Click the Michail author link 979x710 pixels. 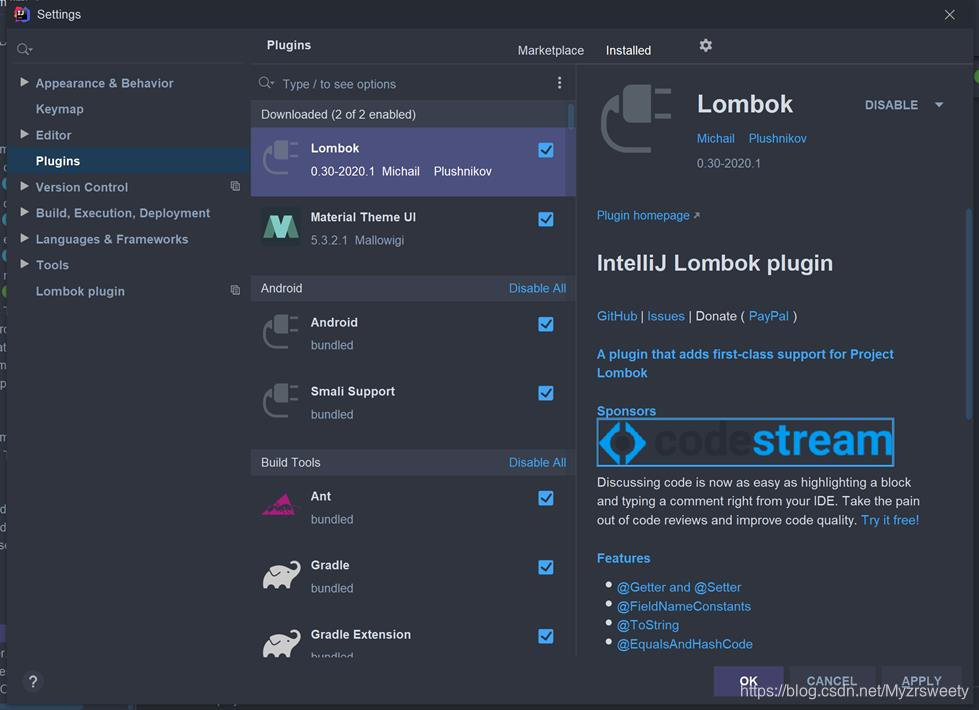[x=716, y=138]
